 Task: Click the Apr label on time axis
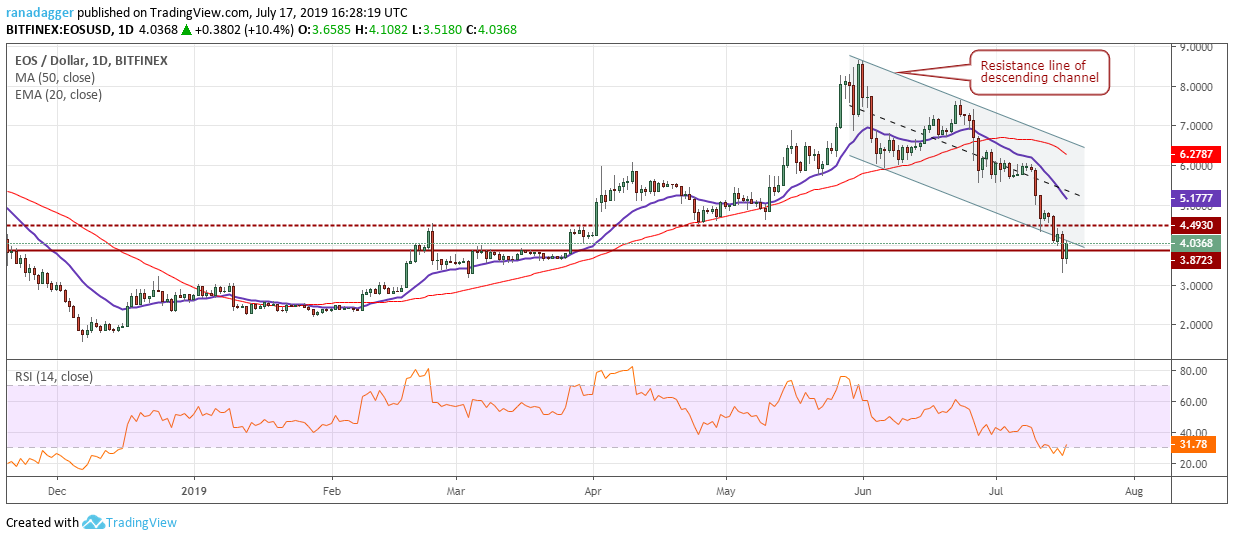tap(594, 492)
